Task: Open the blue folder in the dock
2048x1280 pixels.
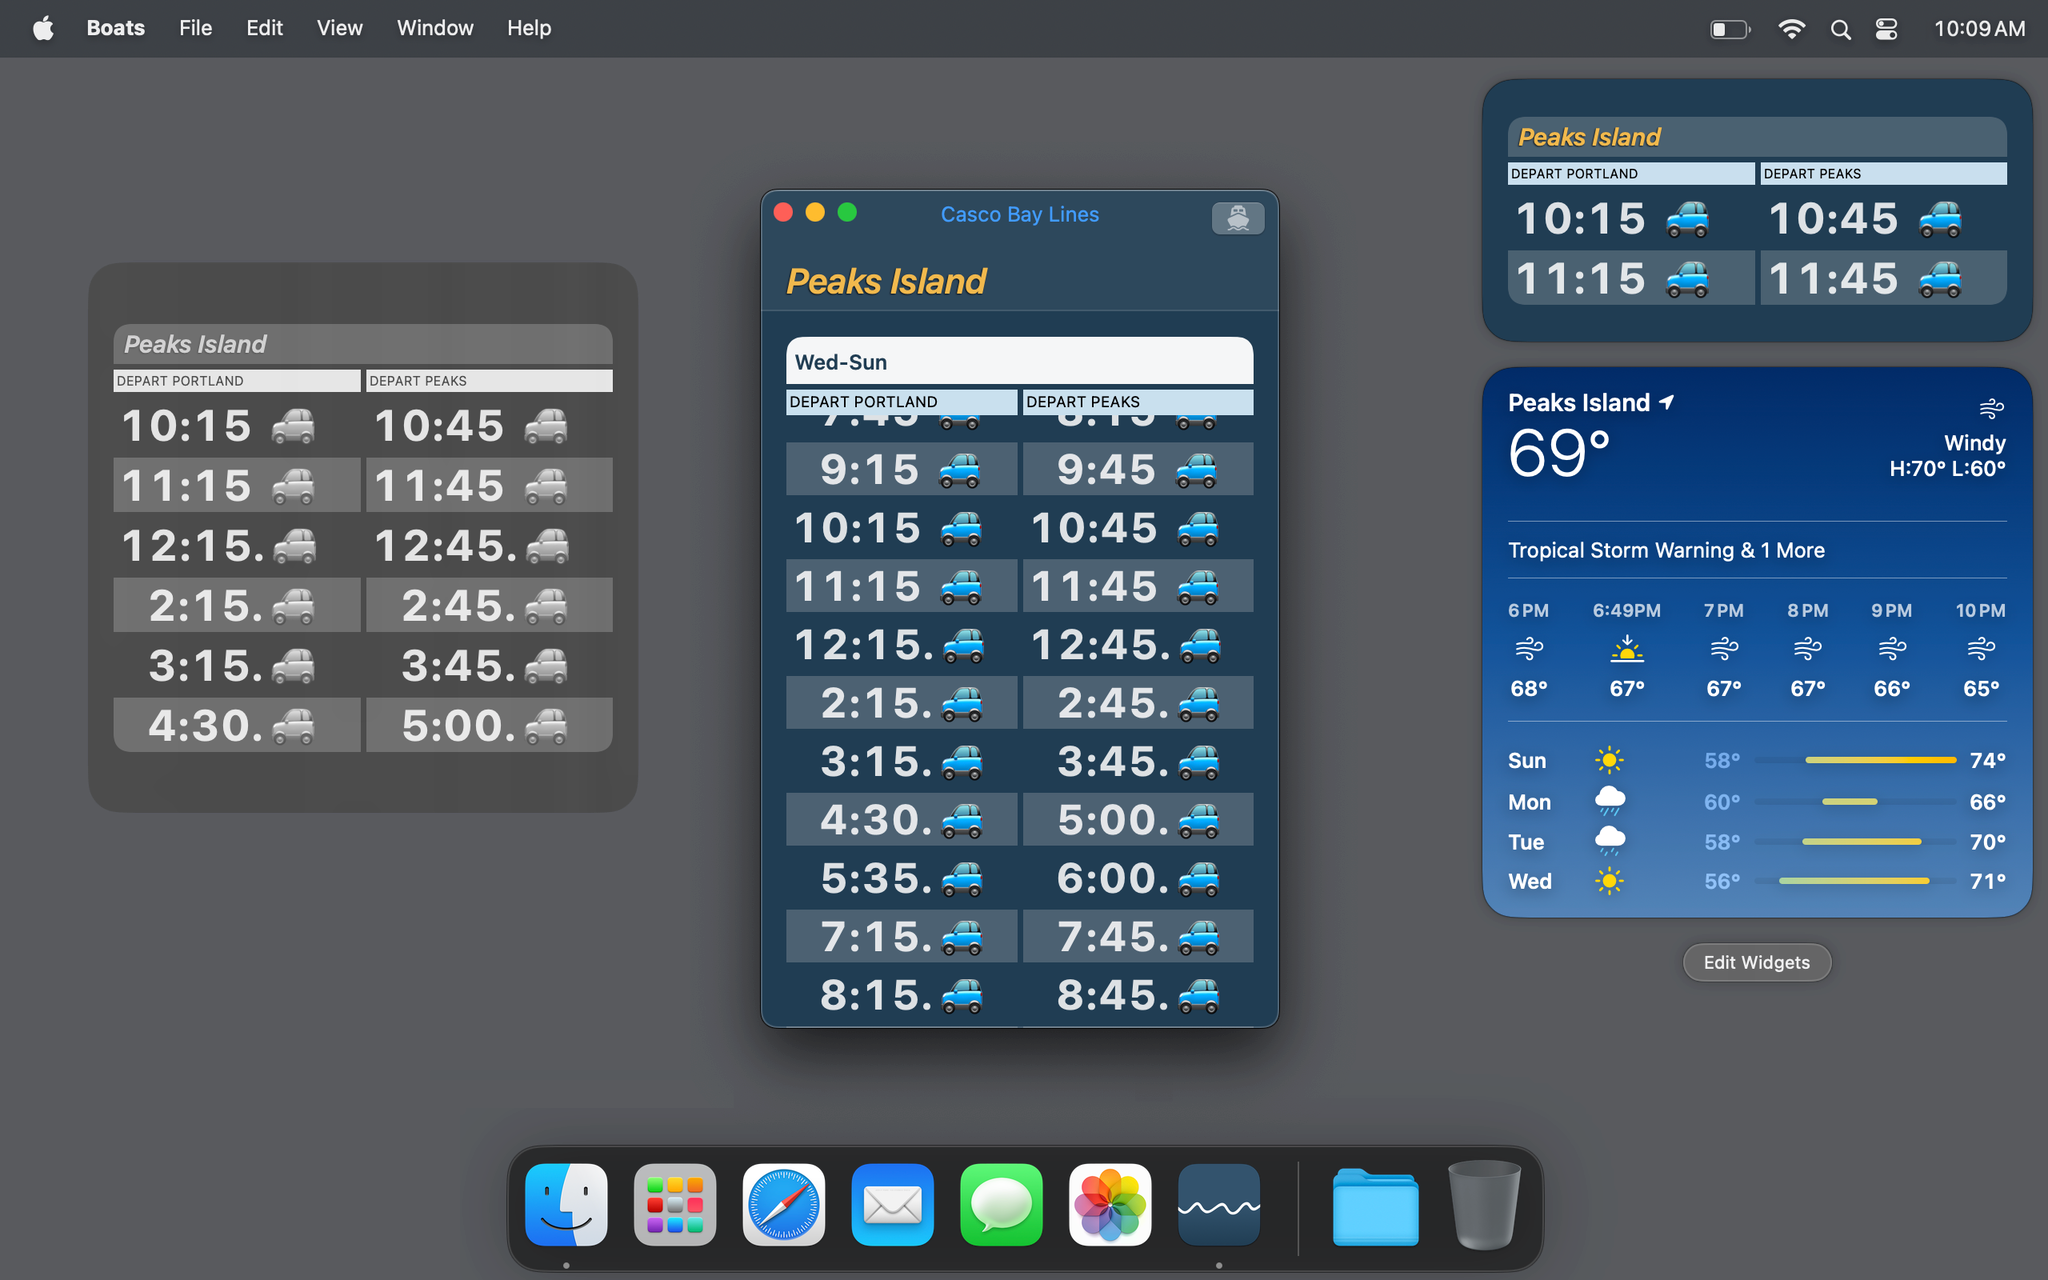Action: tap(1375, 1206)
